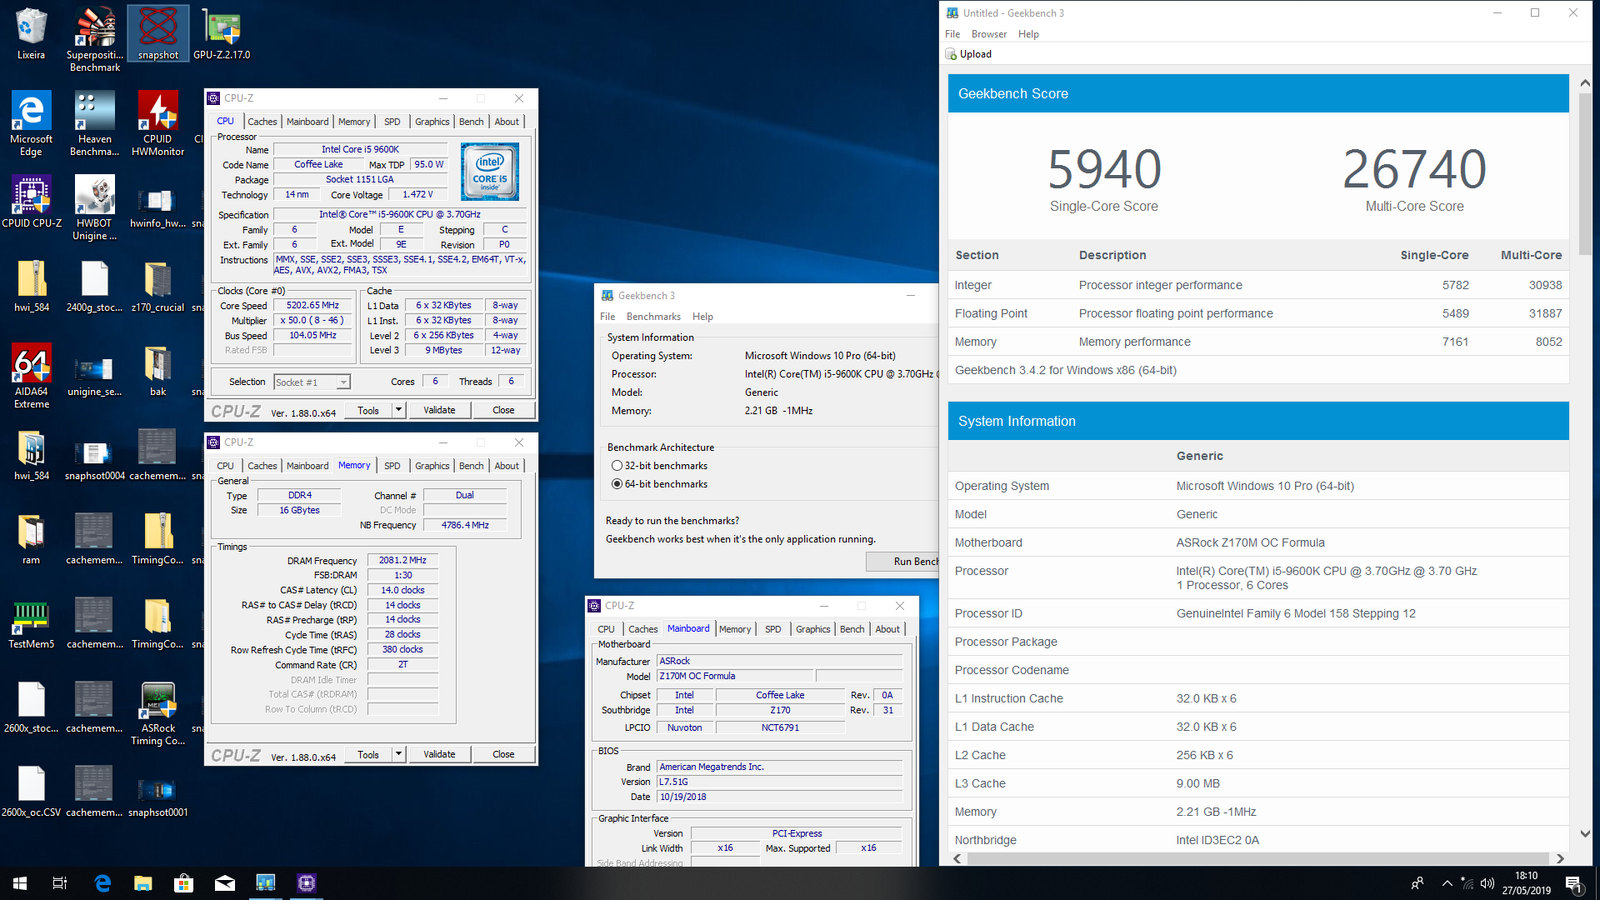Open File Explorer from the taskbar
This screenshot has width=1600, height=900.
143,883
